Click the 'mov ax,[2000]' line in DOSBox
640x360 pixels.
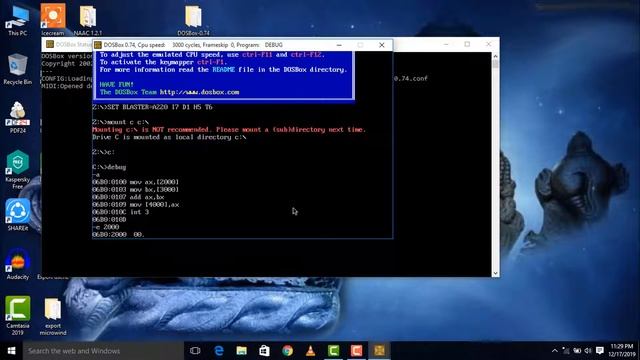136,182
